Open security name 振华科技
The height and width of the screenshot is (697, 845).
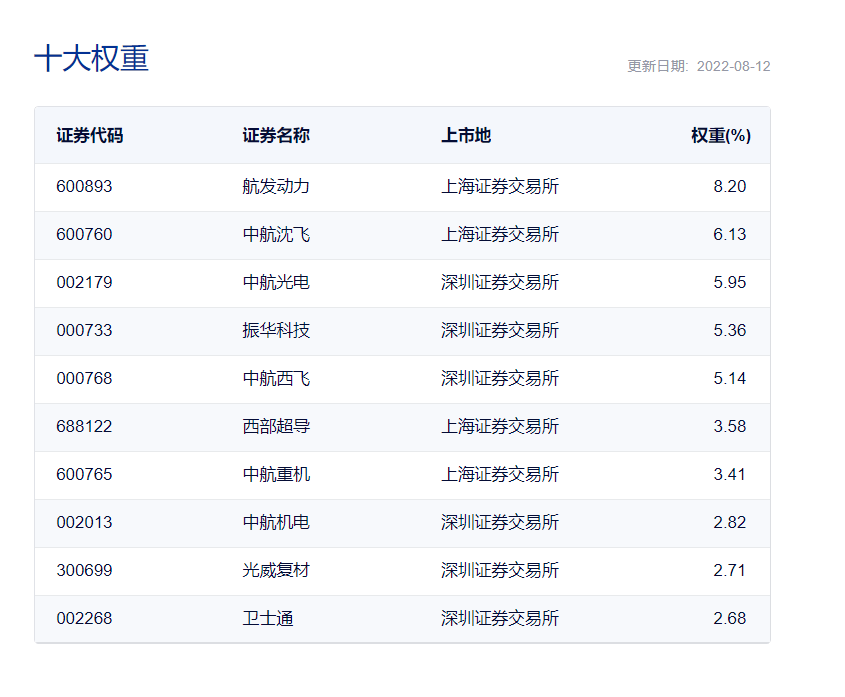(x=276, y=331)
